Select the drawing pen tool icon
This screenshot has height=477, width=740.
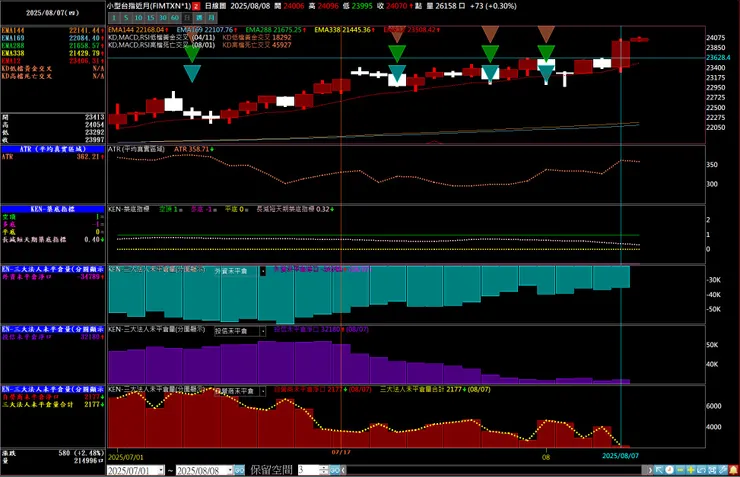723,470
